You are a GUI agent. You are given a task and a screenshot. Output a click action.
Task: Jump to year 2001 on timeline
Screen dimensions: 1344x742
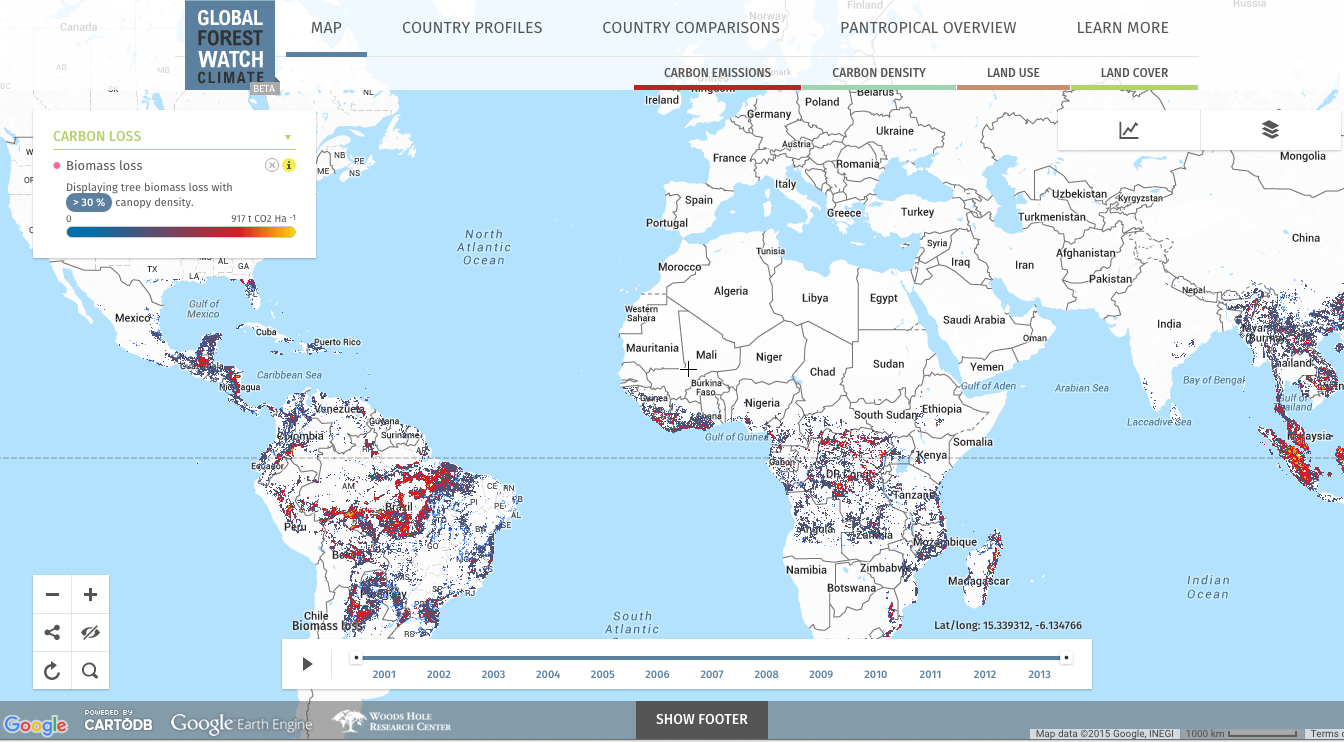coord(384,674)
